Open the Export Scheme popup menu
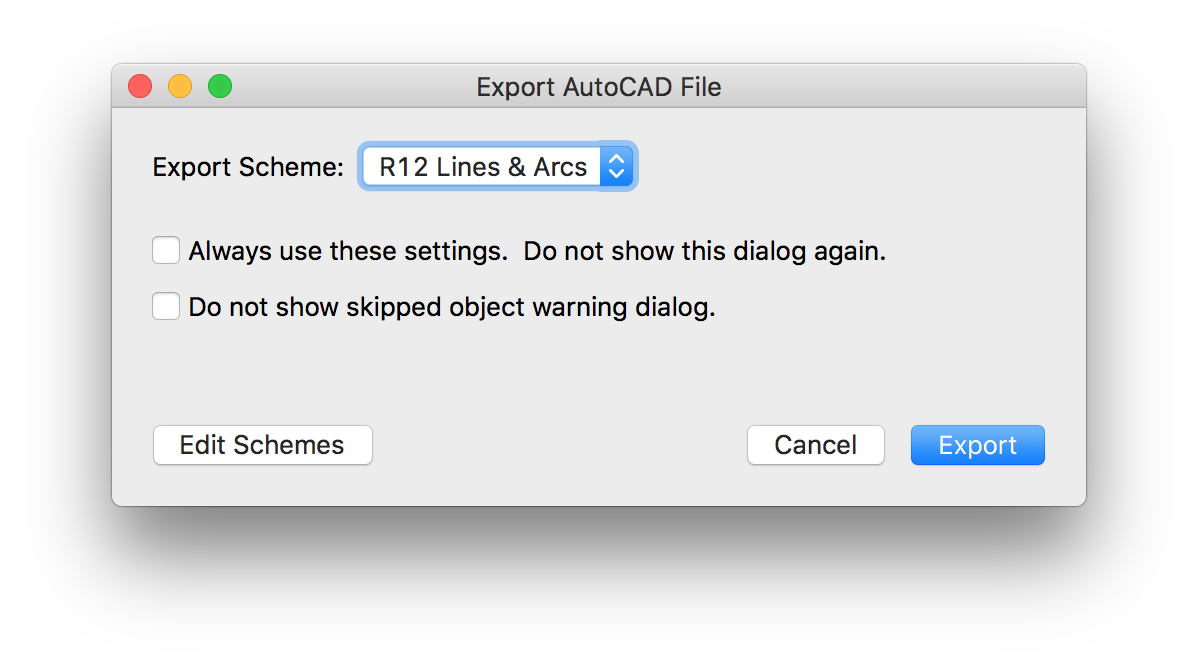The width and height of the screenshot is (1198, 666). tap(497, 167)
